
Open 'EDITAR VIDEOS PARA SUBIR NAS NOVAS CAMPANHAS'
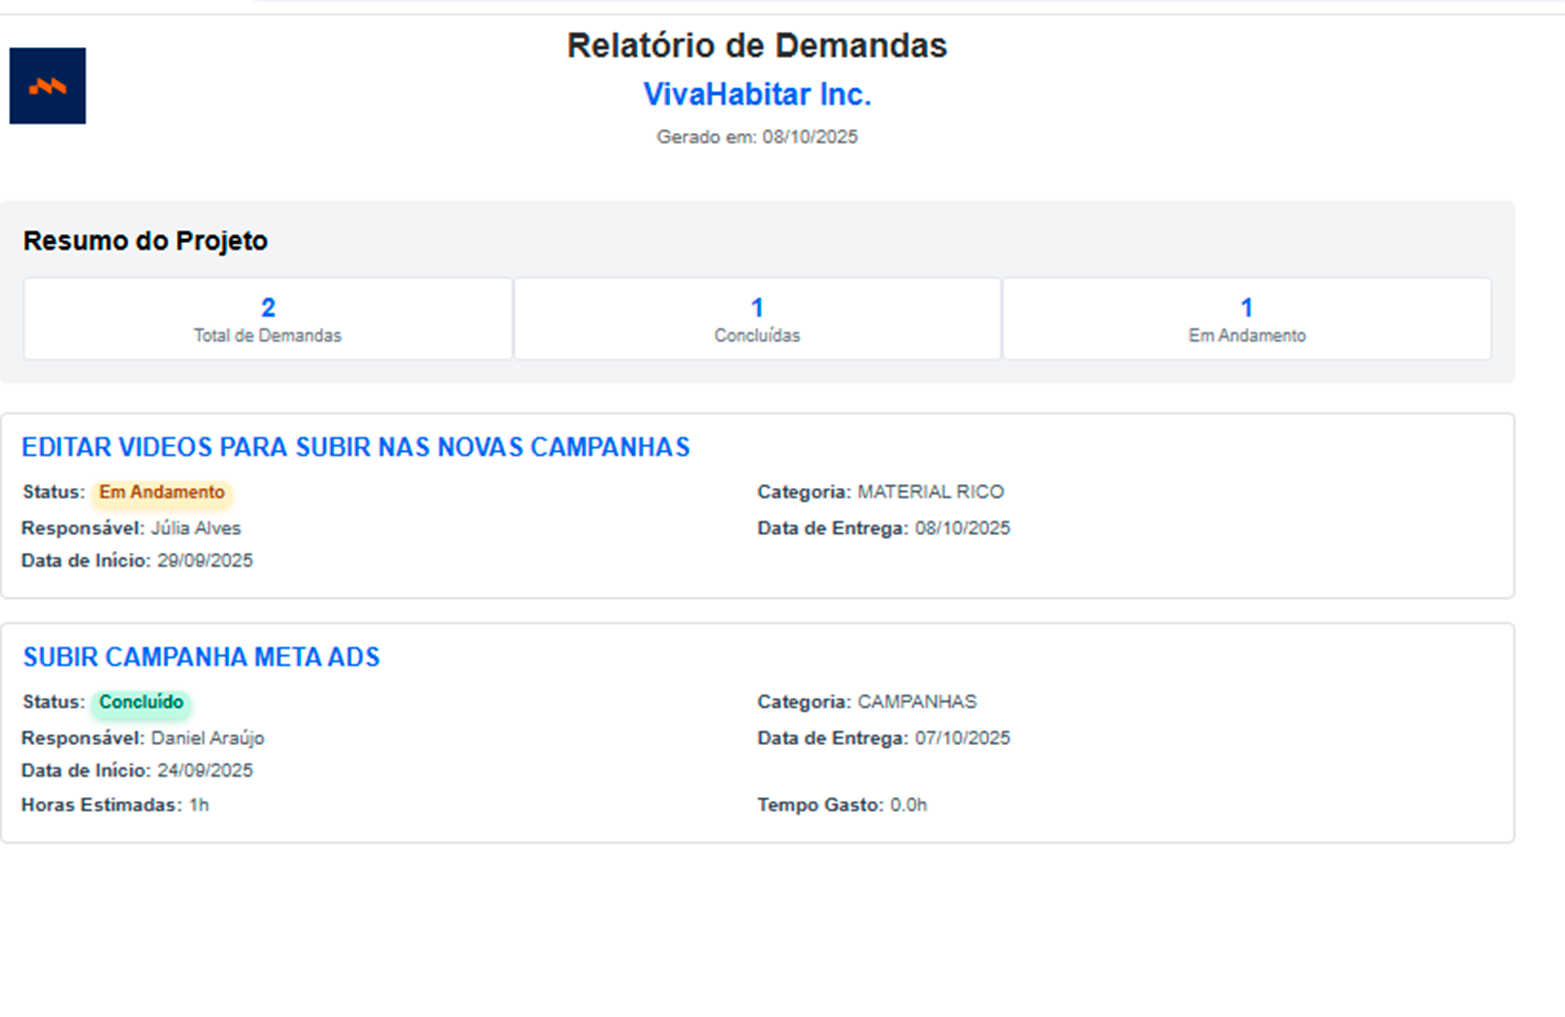pos(356,447)
